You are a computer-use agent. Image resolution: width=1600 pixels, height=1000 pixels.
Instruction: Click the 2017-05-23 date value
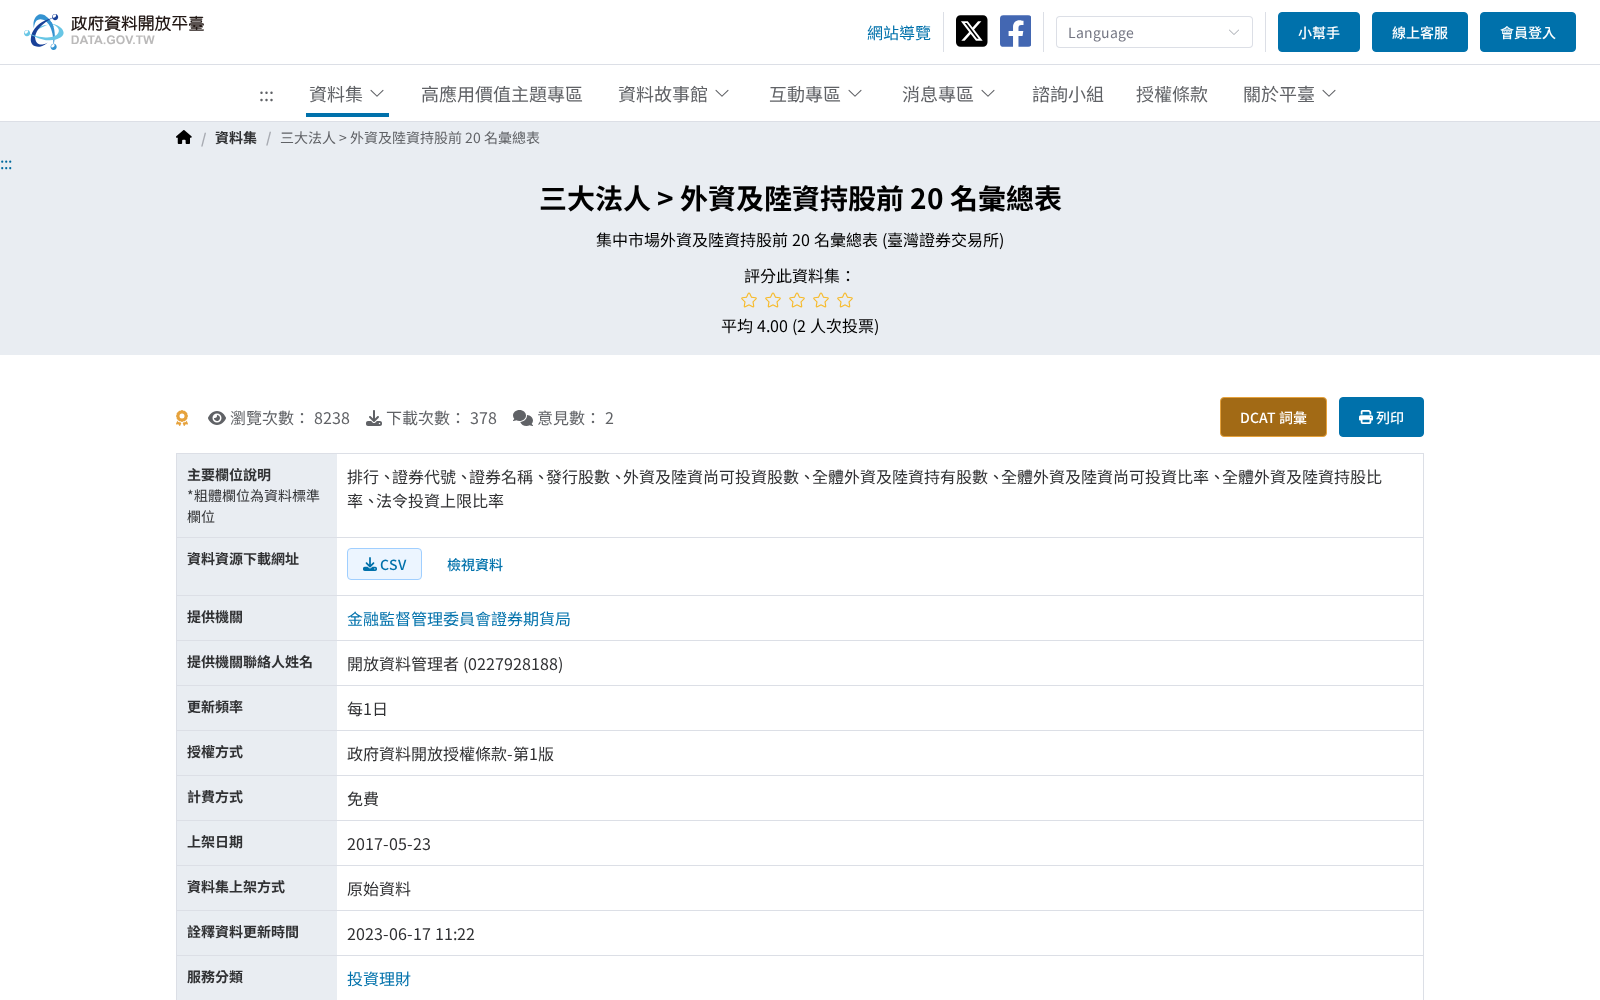[x=389, y=844]
